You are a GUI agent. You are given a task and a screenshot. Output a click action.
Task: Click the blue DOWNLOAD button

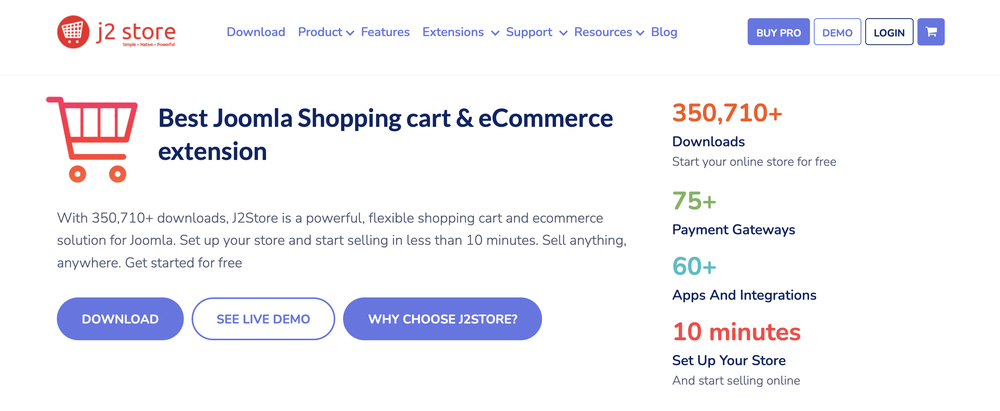point(120,319)
